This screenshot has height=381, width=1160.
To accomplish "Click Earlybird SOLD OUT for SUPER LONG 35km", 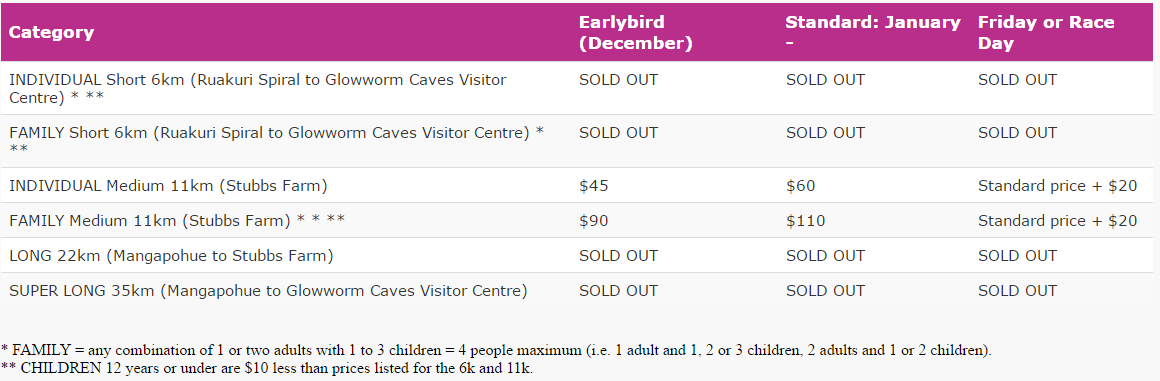I will point(618,291).
